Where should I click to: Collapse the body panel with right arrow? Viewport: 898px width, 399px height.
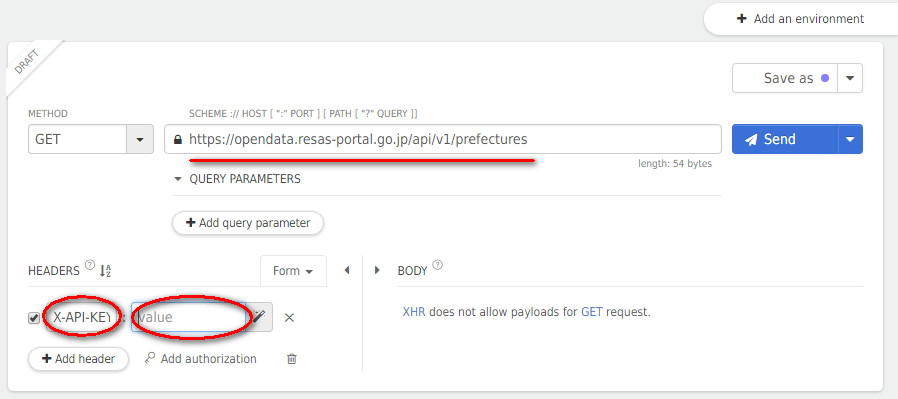(x=377, y=270)
